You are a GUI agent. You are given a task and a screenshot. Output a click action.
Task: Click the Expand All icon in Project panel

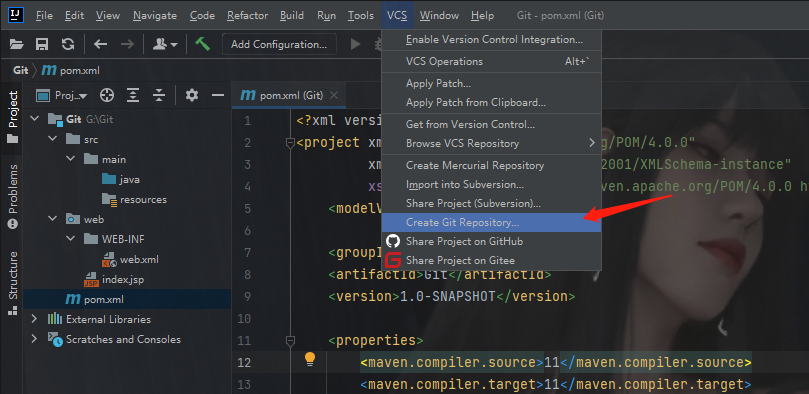[134, 95]
